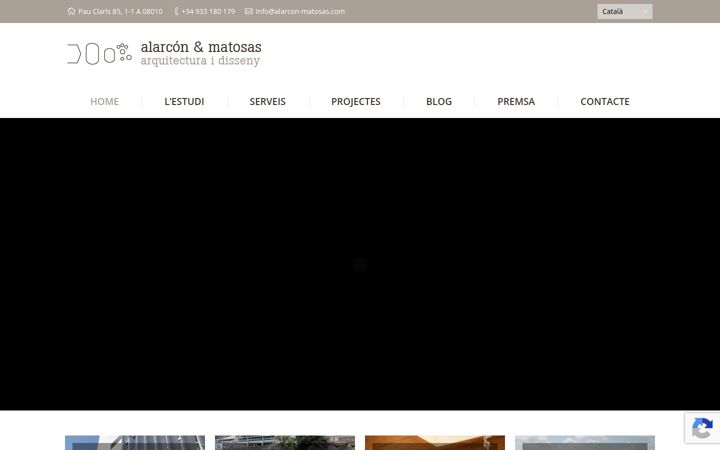Open the L'ESTUDI menu item

[184, 101]
